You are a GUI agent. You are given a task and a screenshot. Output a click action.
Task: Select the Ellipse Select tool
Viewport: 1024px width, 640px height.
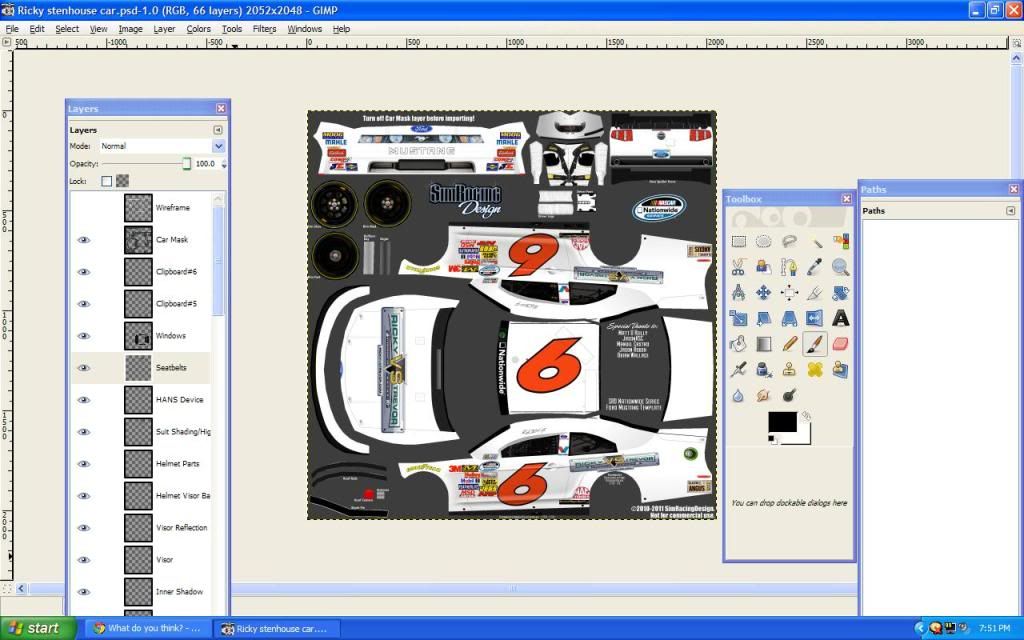tap(764, 242)
